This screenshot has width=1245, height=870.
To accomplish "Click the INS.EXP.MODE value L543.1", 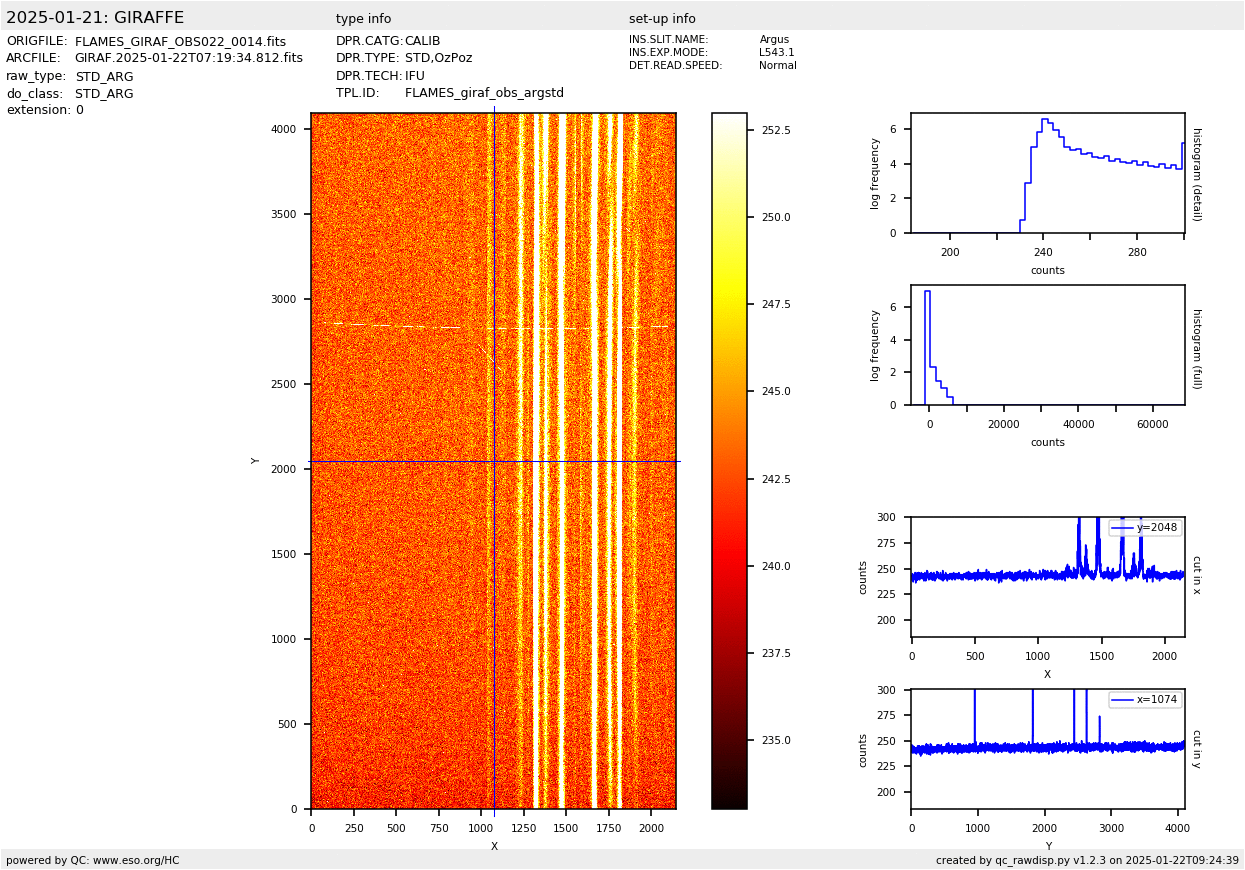I will 777,53.
